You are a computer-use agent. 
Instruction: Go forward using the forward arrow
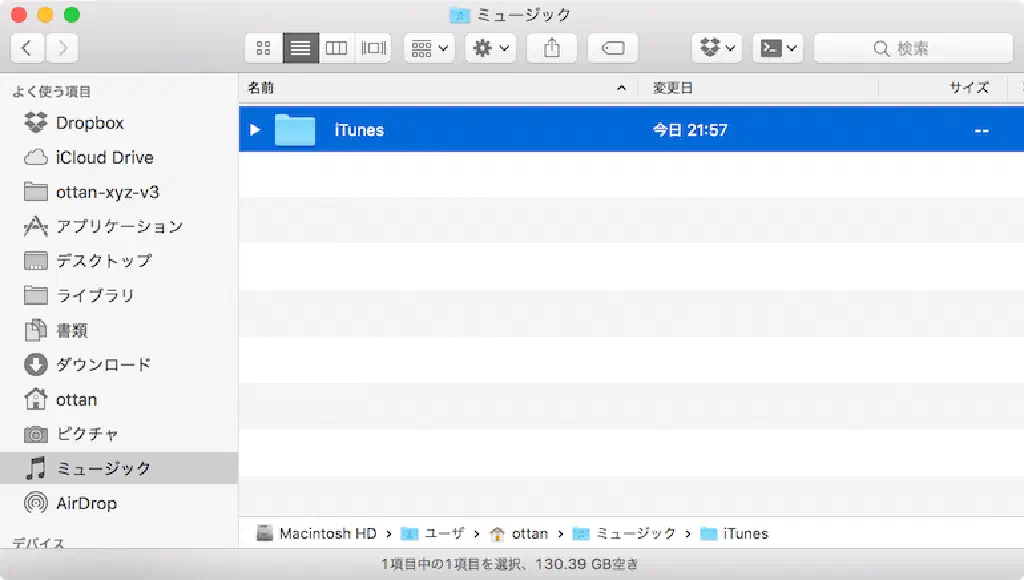pyautogui.click(x=62, y=48)
